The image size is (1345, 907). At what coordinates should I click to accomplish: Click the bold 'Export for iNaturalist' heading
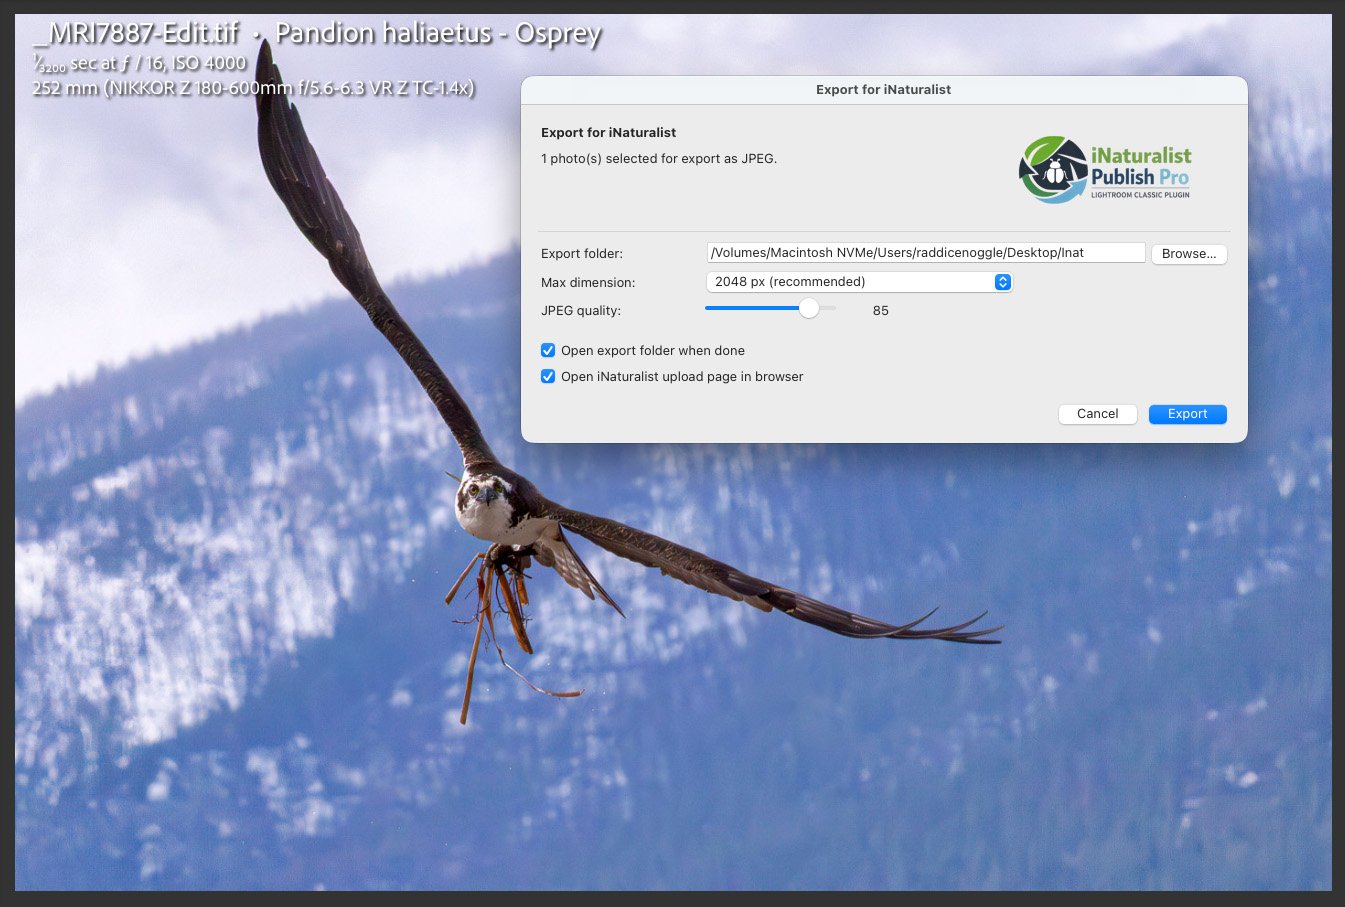[x=608, y=132]
